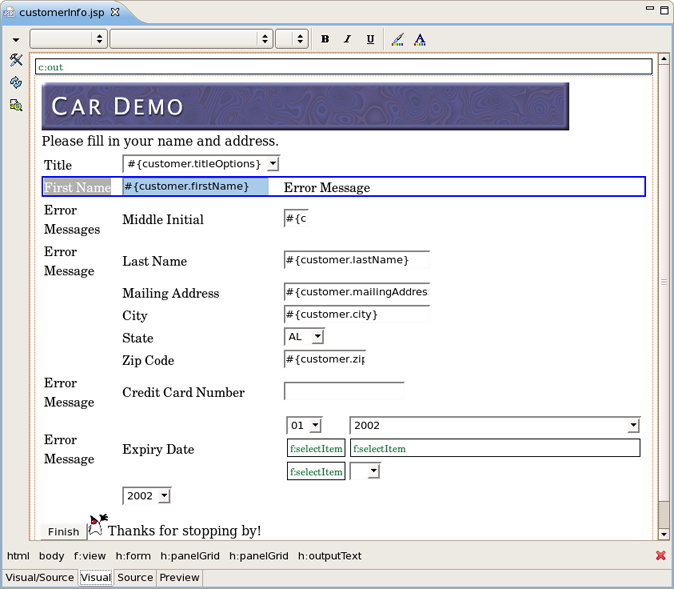Click the customer.zip input field

(x=325, y=359)
